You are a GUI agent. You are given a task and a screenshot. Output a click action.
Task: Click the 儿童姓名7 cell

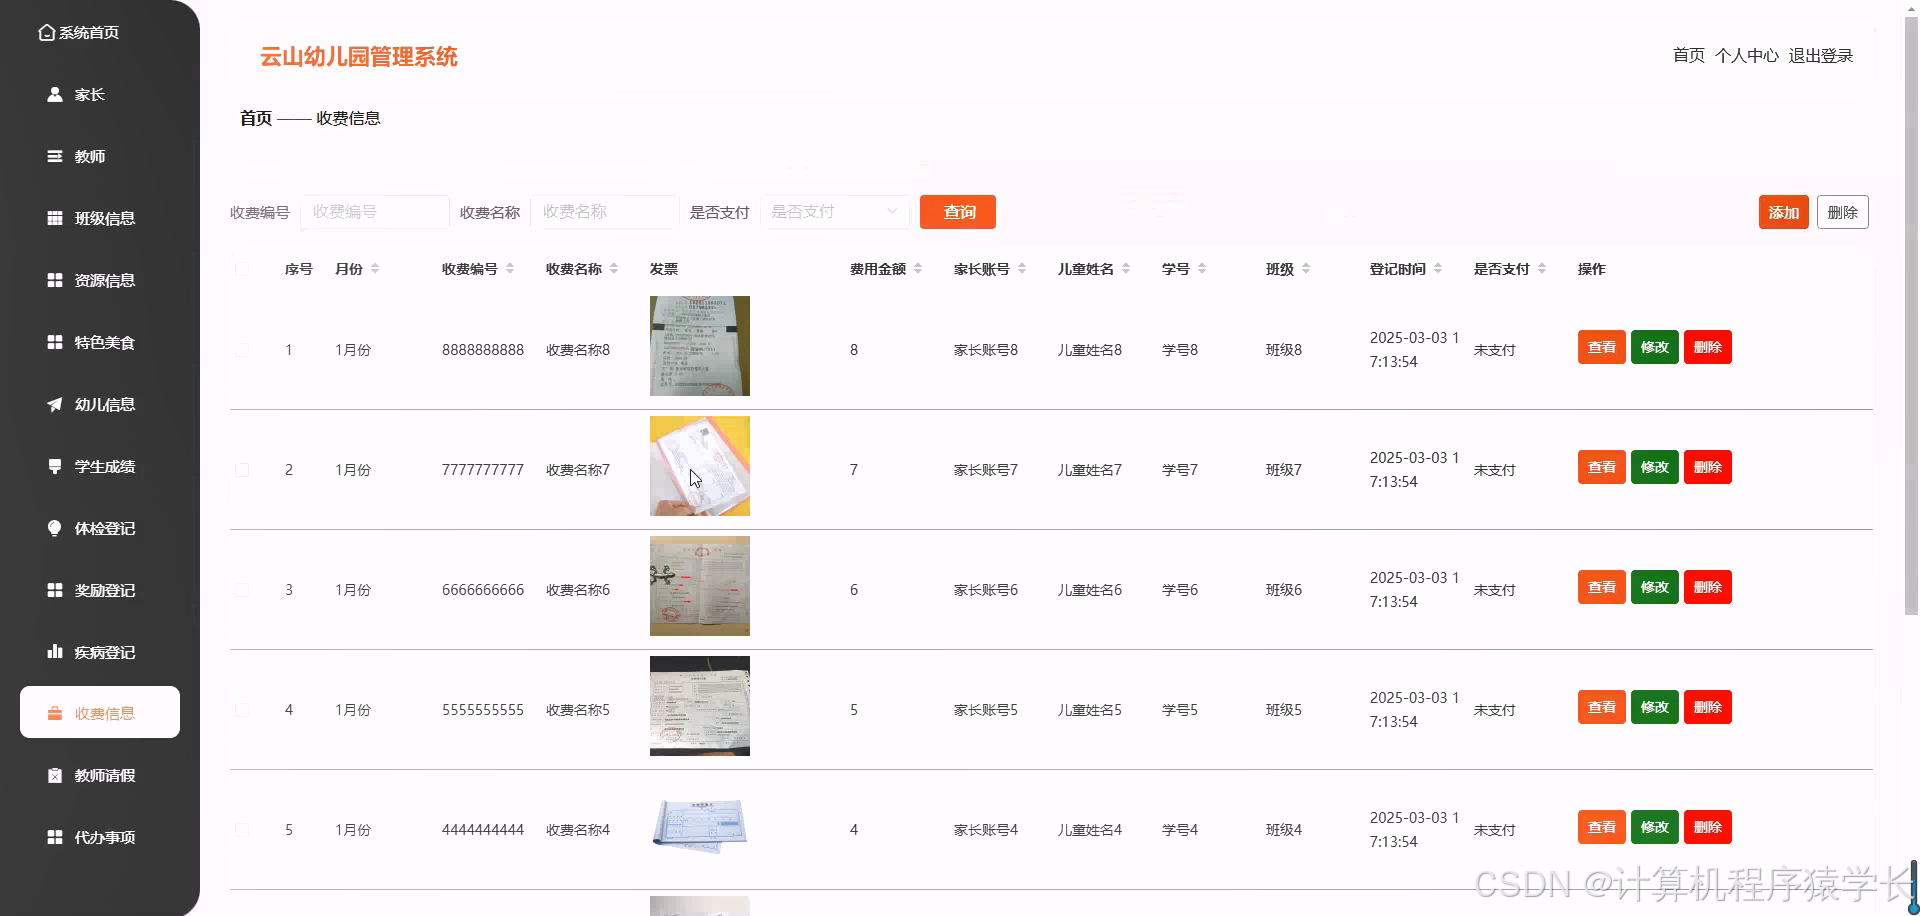(x=1090, y=470)
